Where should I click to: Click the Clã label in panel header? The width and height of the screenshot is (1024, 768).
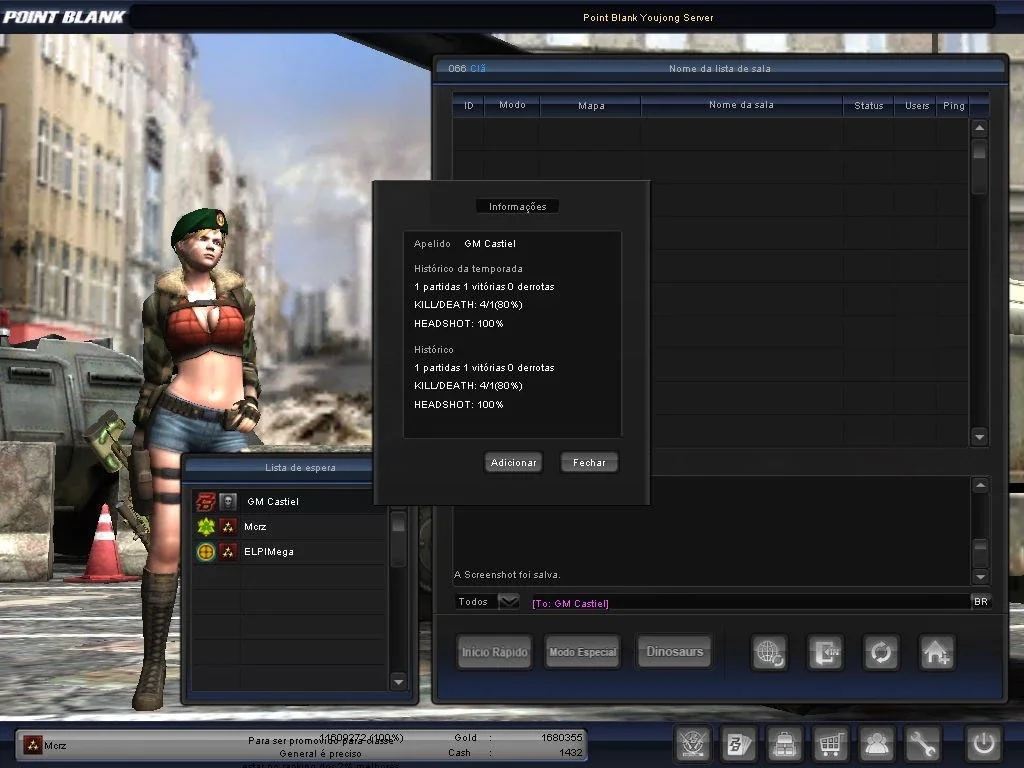click(477, 68)
